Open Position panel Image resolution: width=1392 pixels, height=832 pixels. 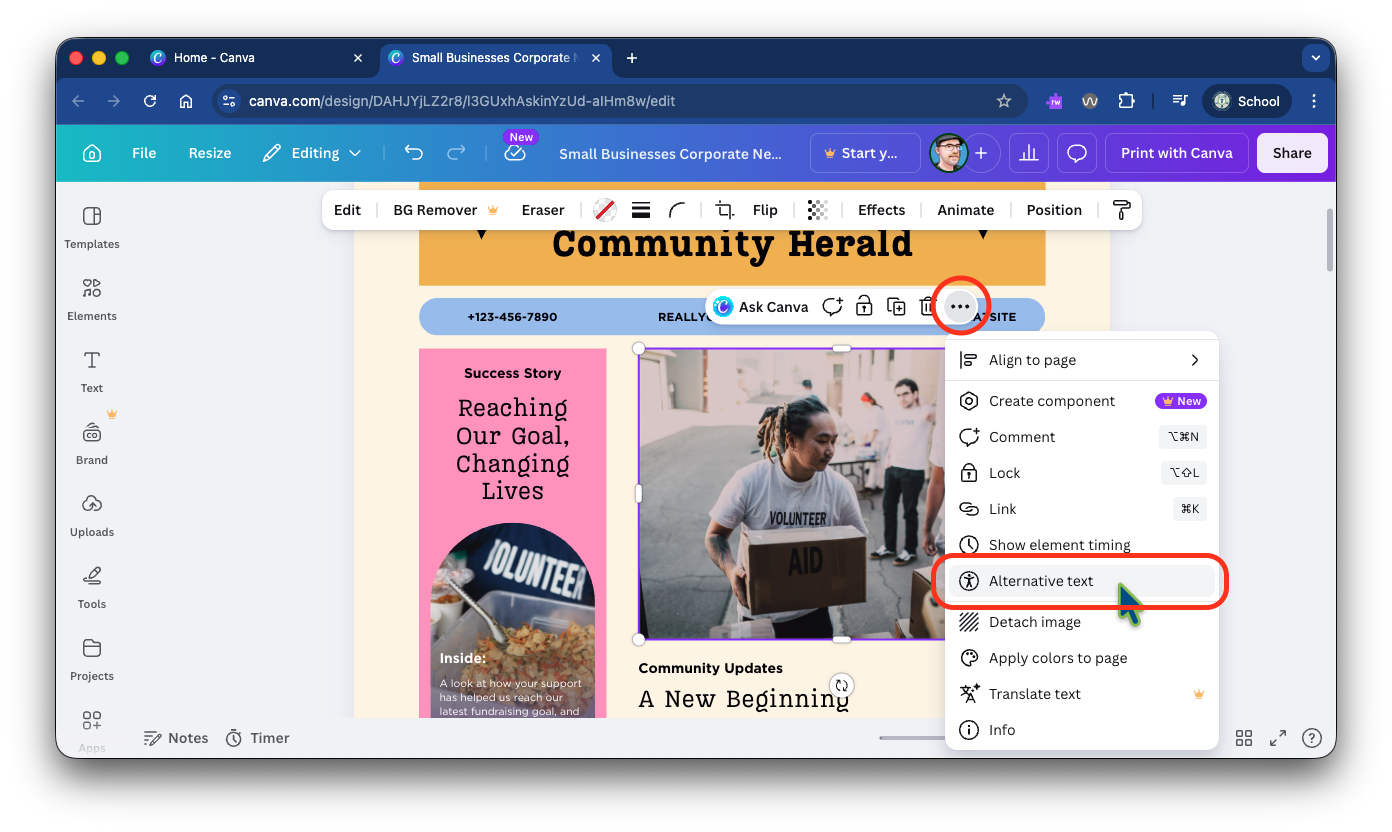click(x=1054, y=210)
